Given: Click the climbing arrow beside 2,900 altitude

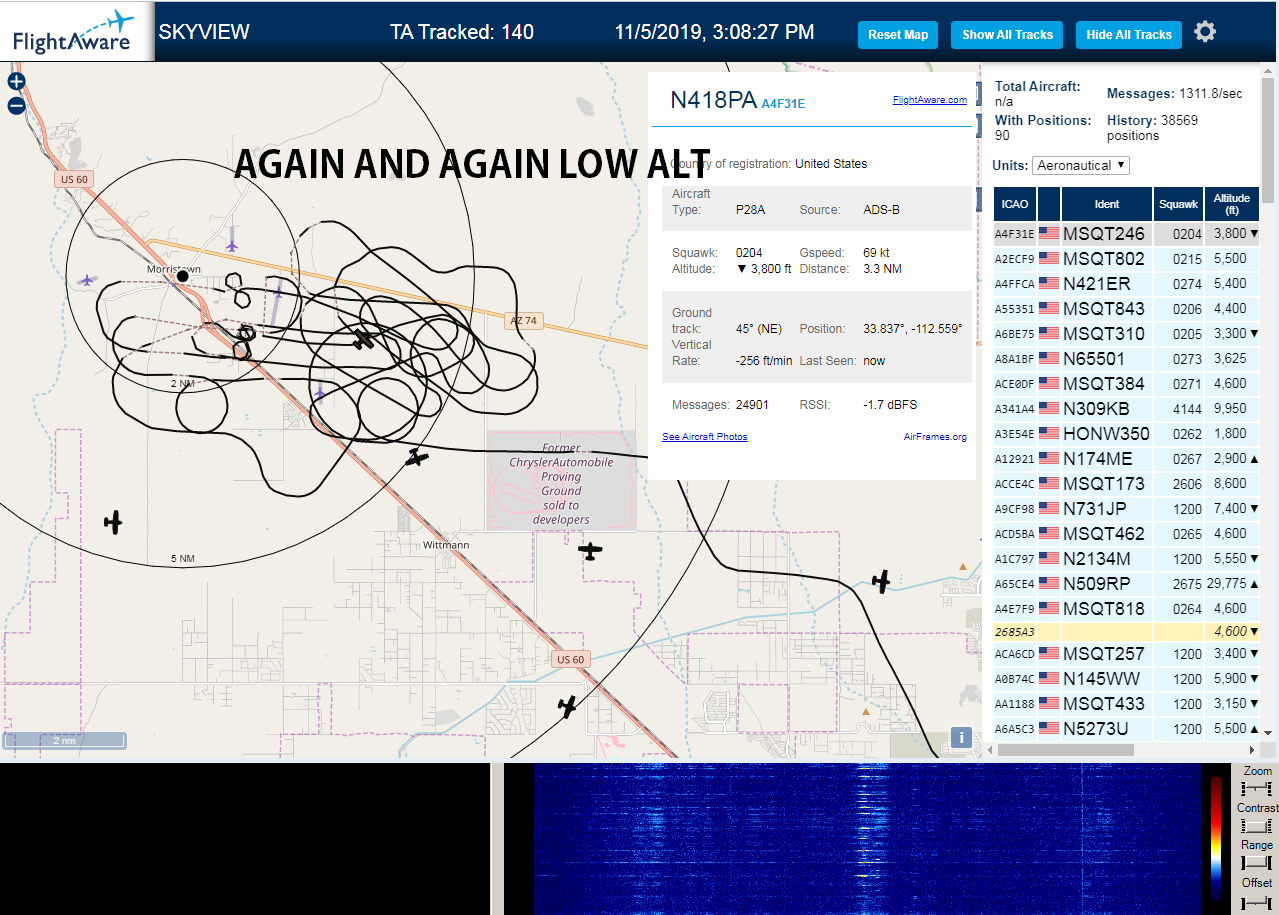Looking at the screenshot, I should pos(1255,459).
